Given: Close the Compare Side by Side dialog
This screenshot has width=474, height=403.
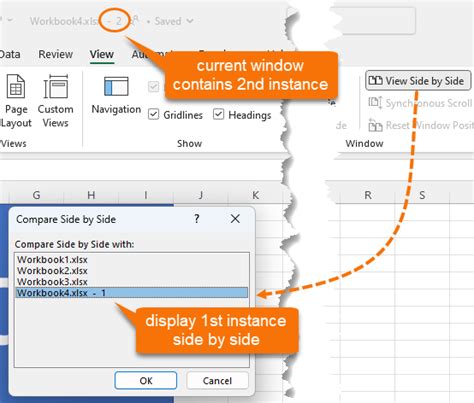Looking at the screenshot, I should 235,219.
